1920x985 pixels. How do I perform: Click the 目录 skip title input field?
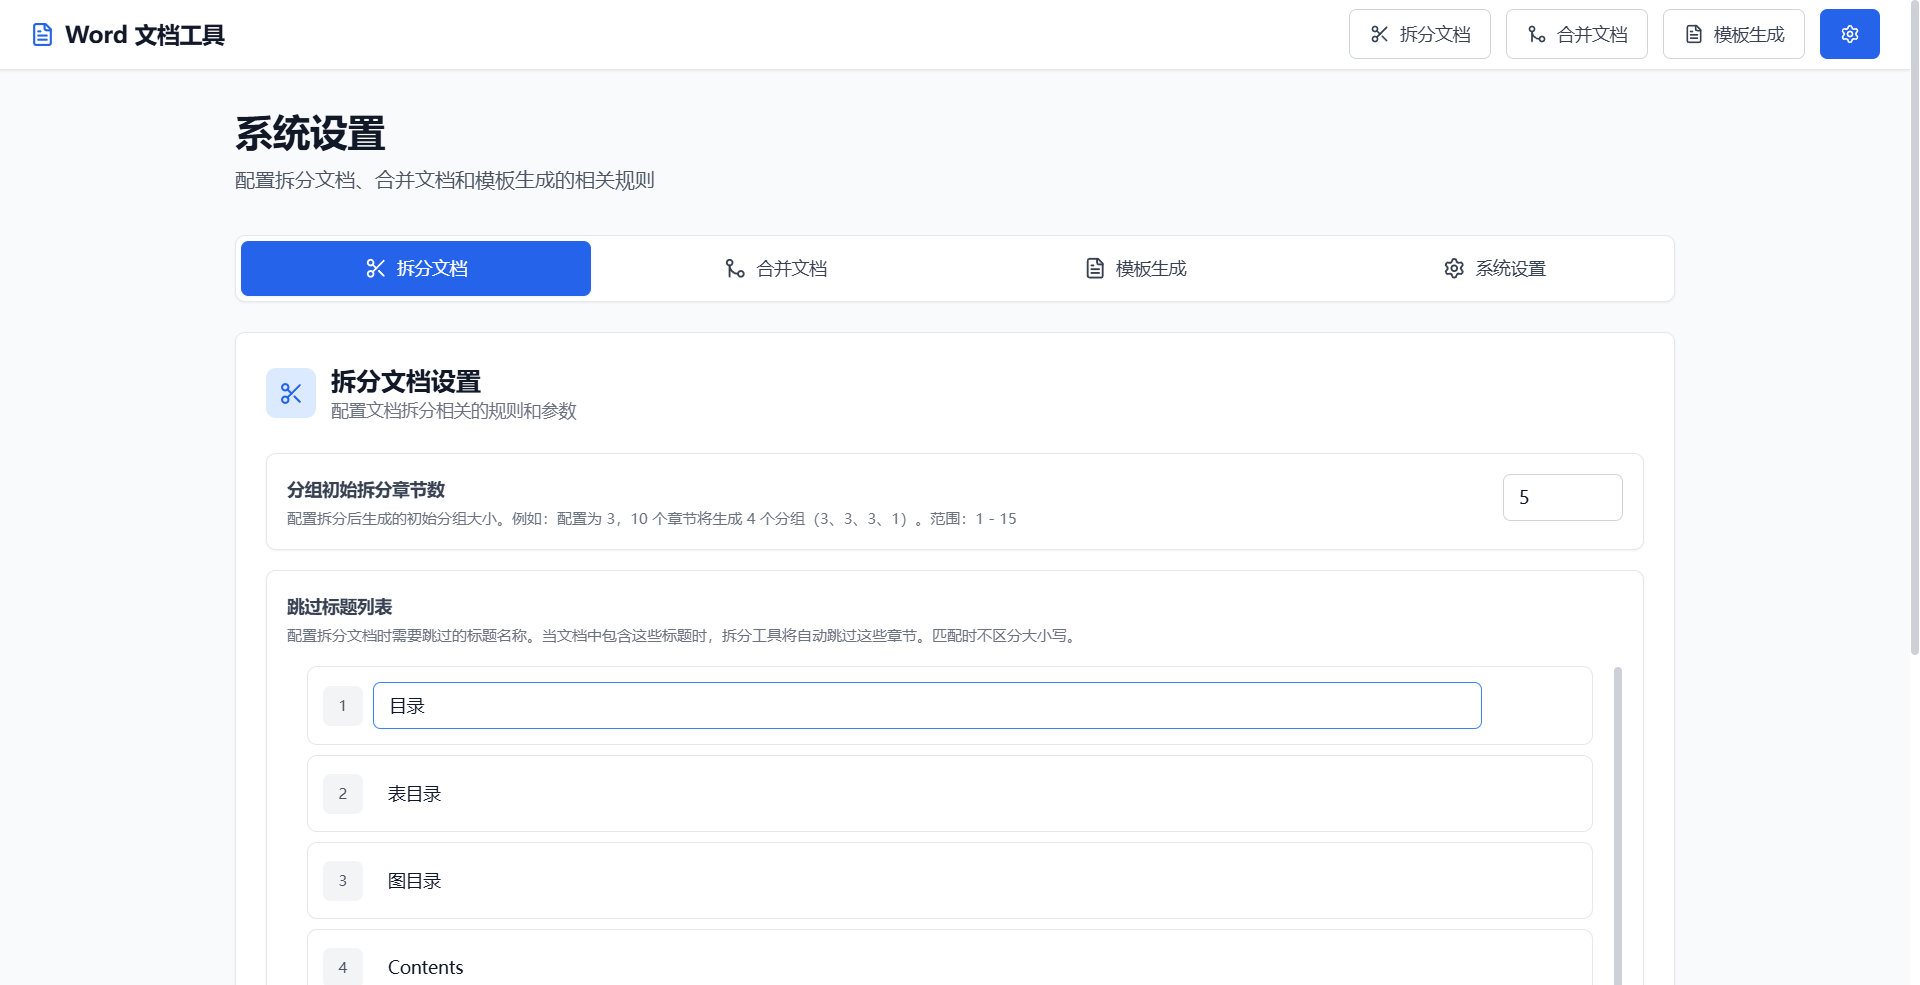tap(926, 705)
